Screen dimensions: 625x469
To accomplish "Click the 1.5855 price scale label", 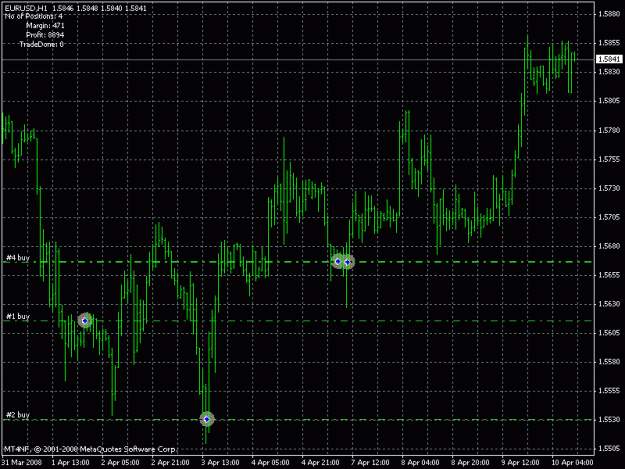I will [x=609, y=43].
